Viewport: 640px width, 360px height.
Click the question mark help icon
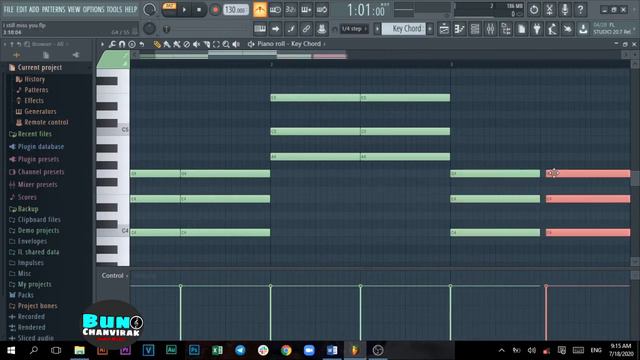580,10
